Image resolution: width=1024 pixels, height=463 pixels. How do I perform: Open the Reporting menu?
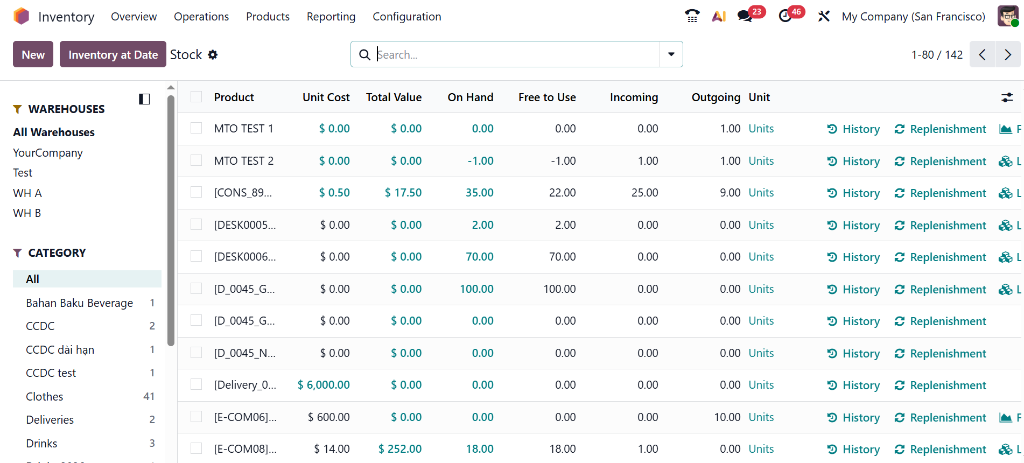(x=331, y=16)
